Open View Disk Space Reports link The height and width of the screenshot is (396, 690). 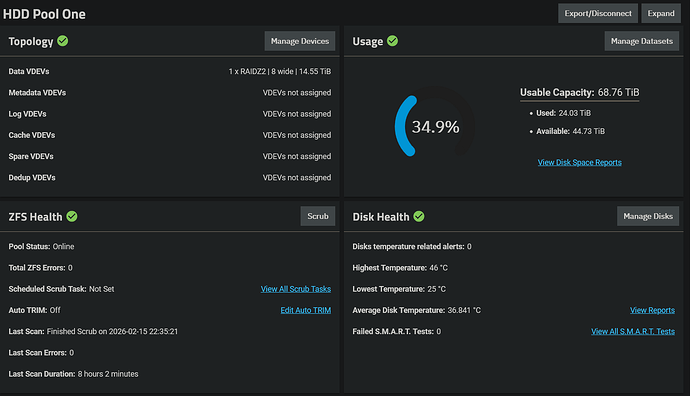[580, 162]
